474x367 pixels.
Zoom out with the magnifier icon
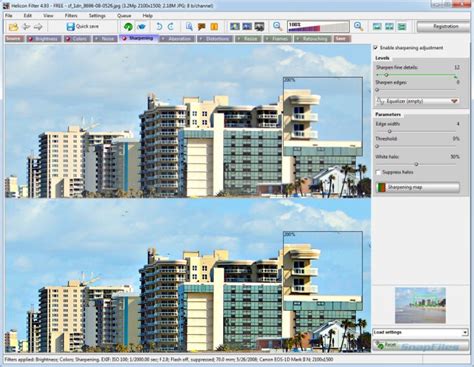[x=277, y=27]
